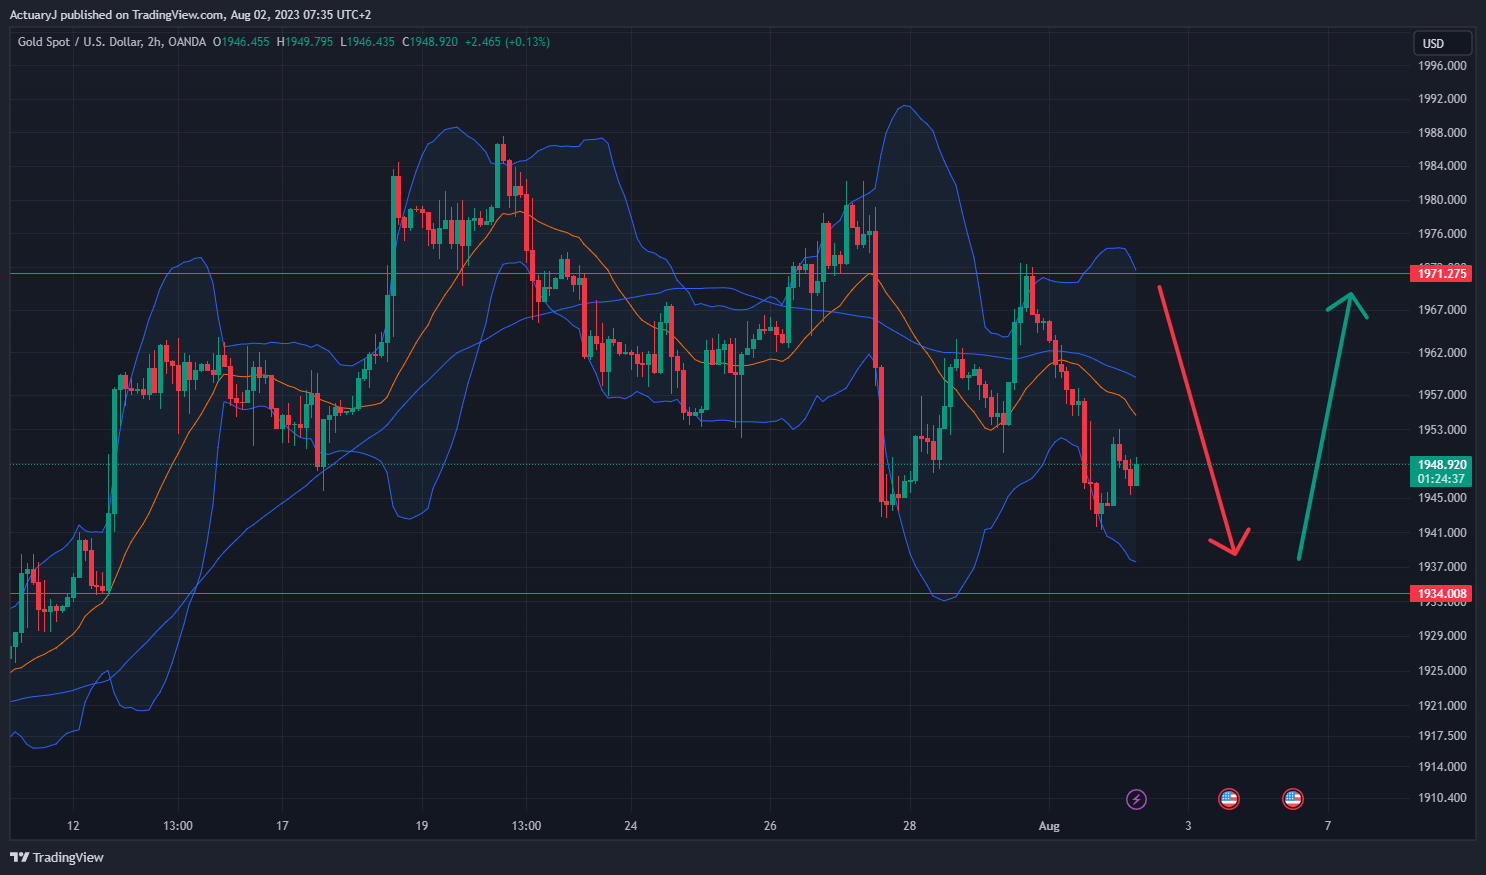
Task: Click the second US flag economic event icon
Action: [1293, 799]
